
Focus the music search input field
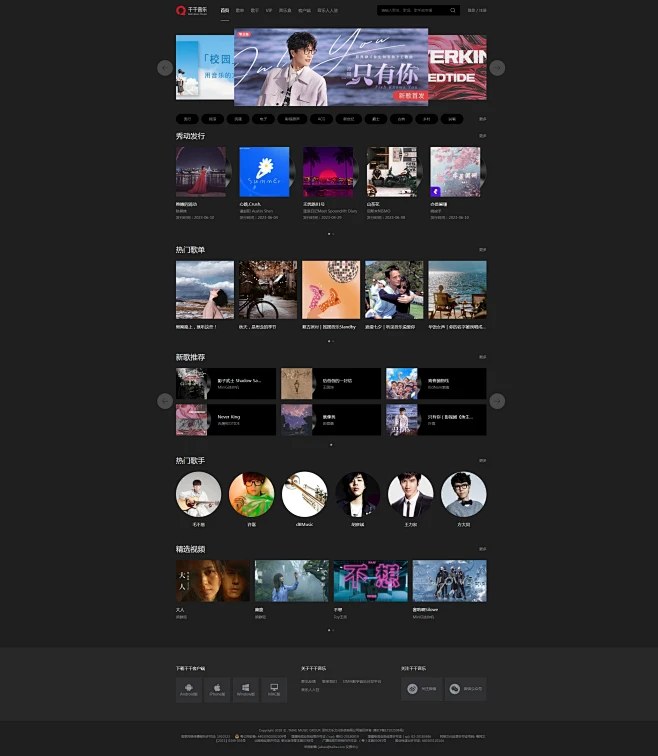[x=412, y=10]
